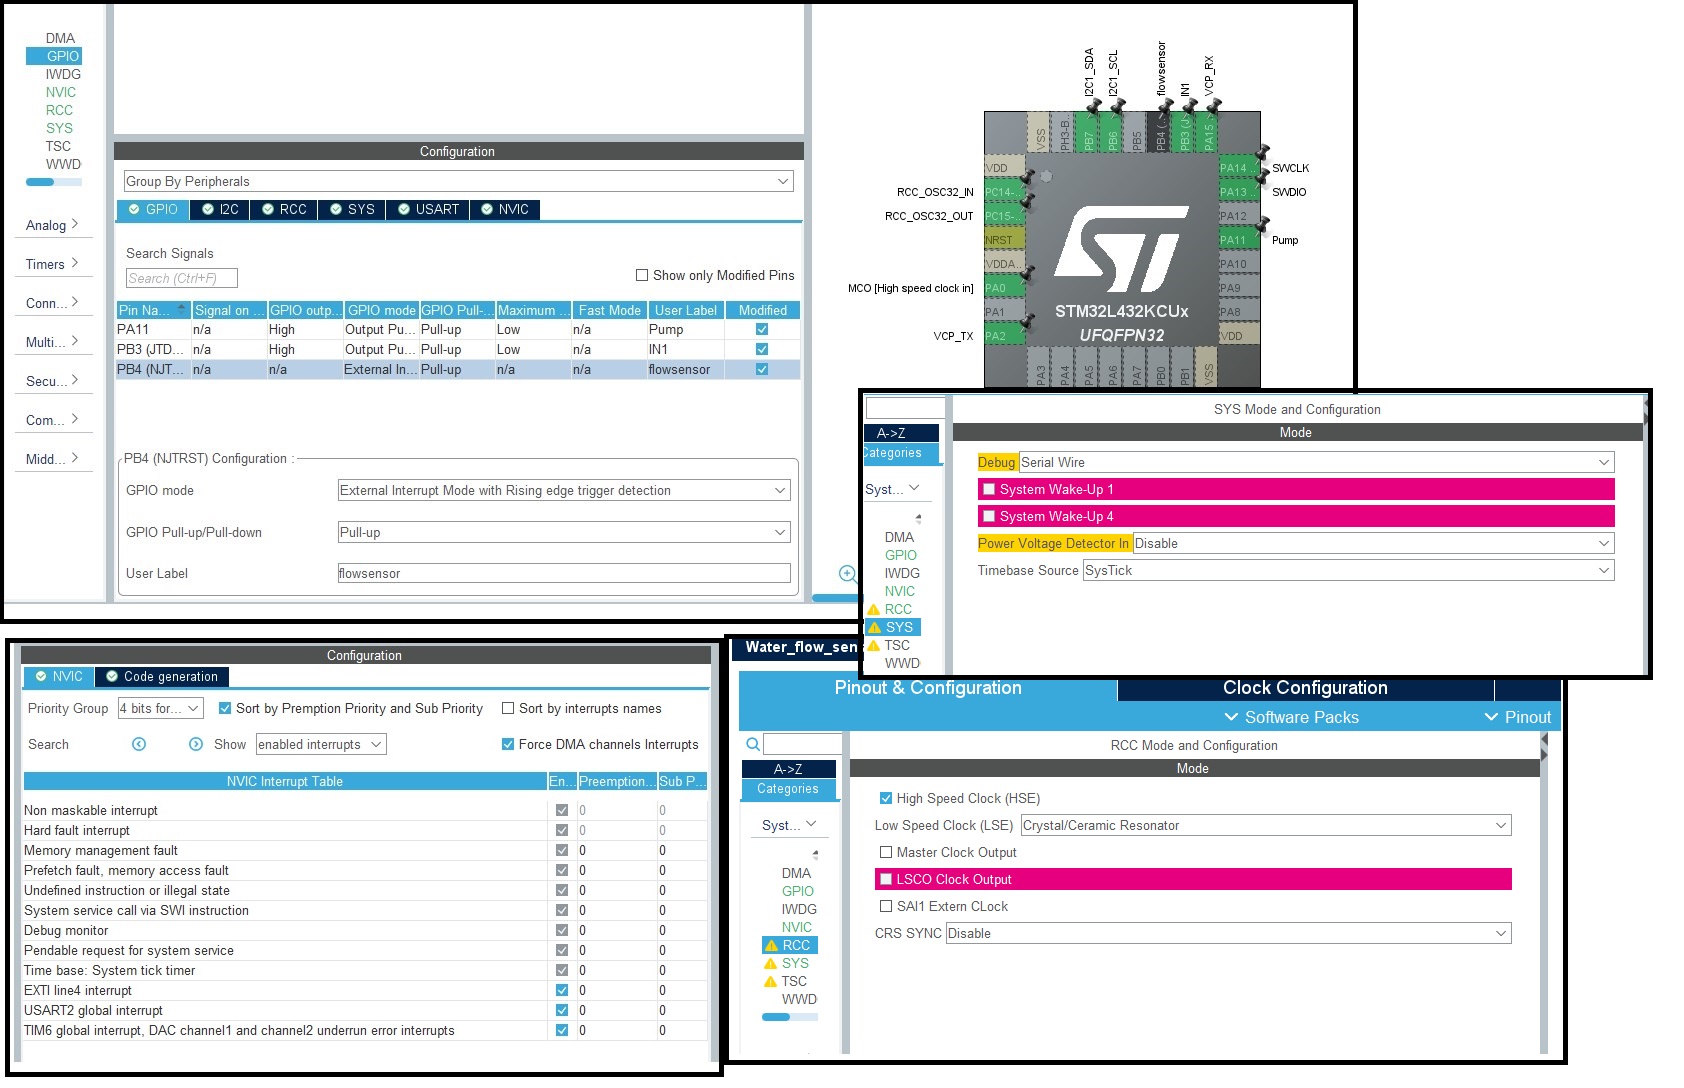Image resolution: width=1684 pixels, height=1088 pixels.
Task: Click the grey PB5 pin on the chip
Action: pos(1136,131)
